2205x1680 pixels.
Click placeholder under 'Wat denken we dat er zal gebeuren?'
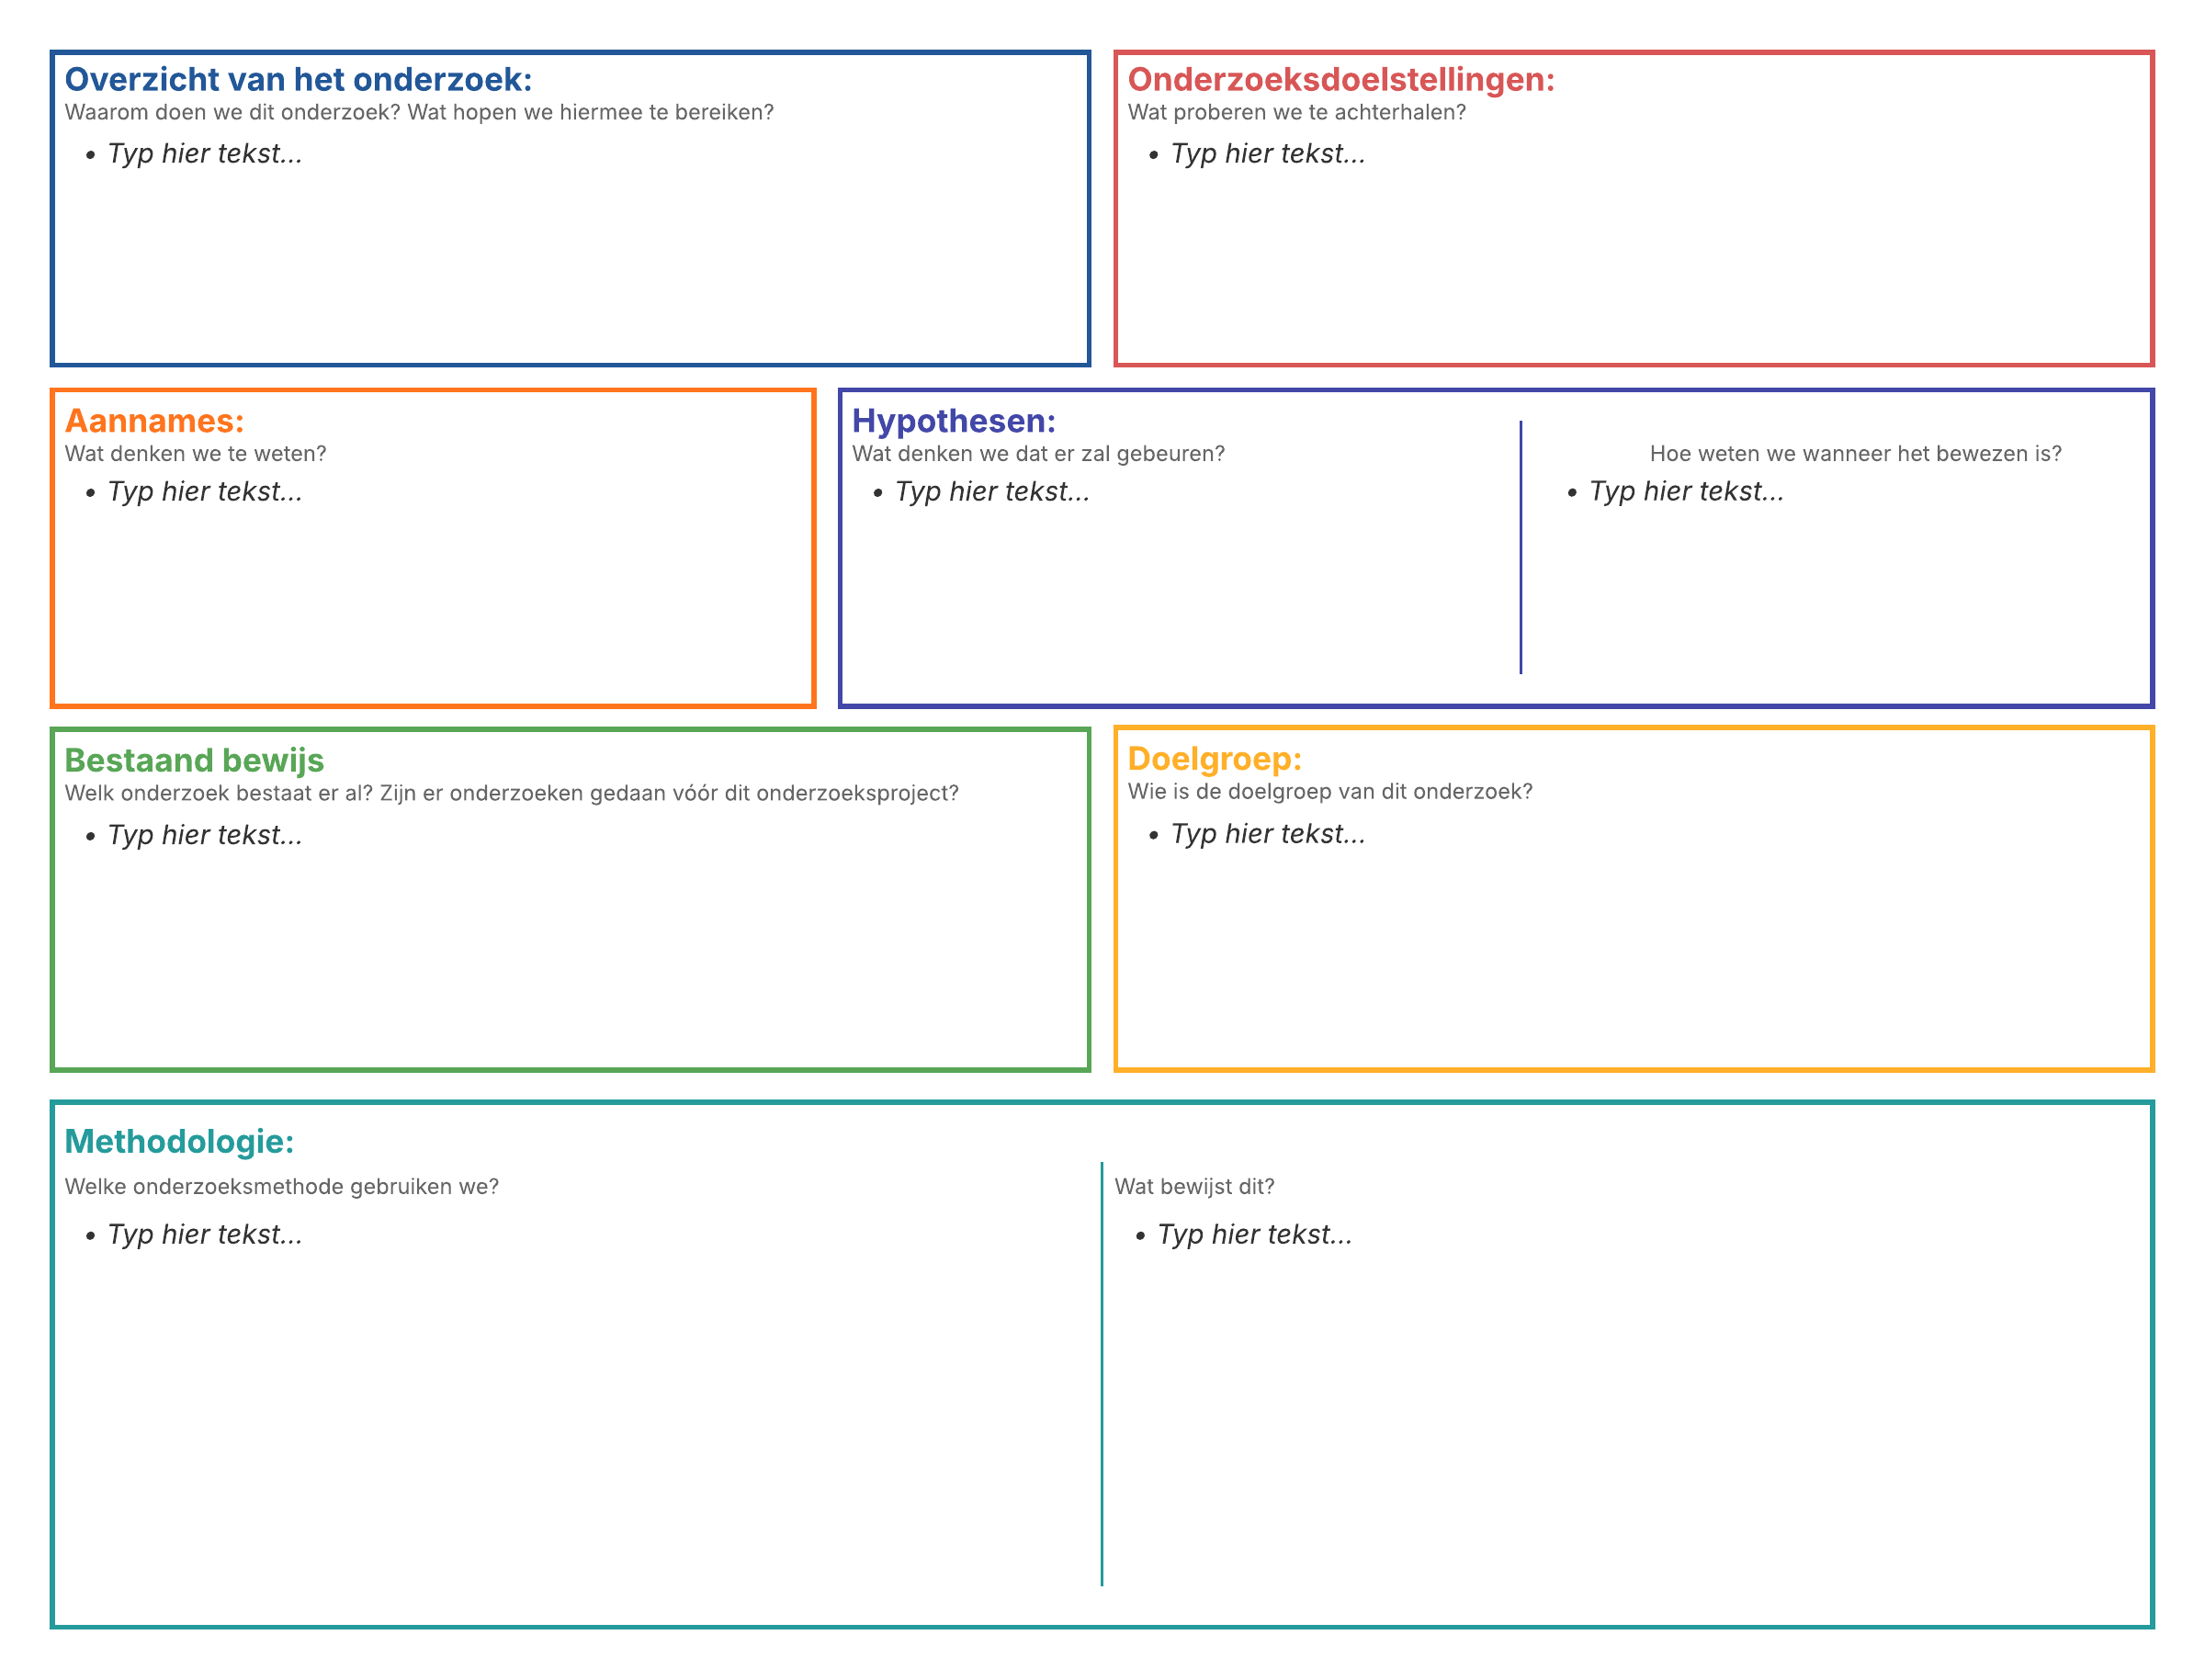991,491
